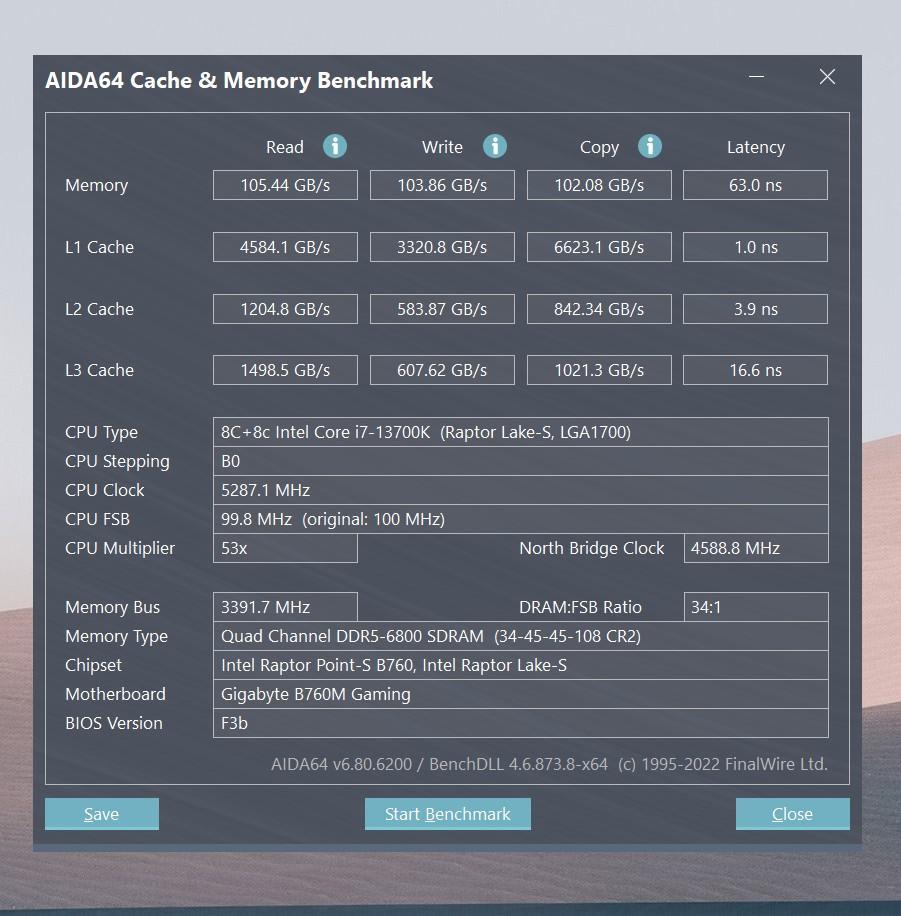Select the Memory write value 103.86 GB/s

(442, 185)
